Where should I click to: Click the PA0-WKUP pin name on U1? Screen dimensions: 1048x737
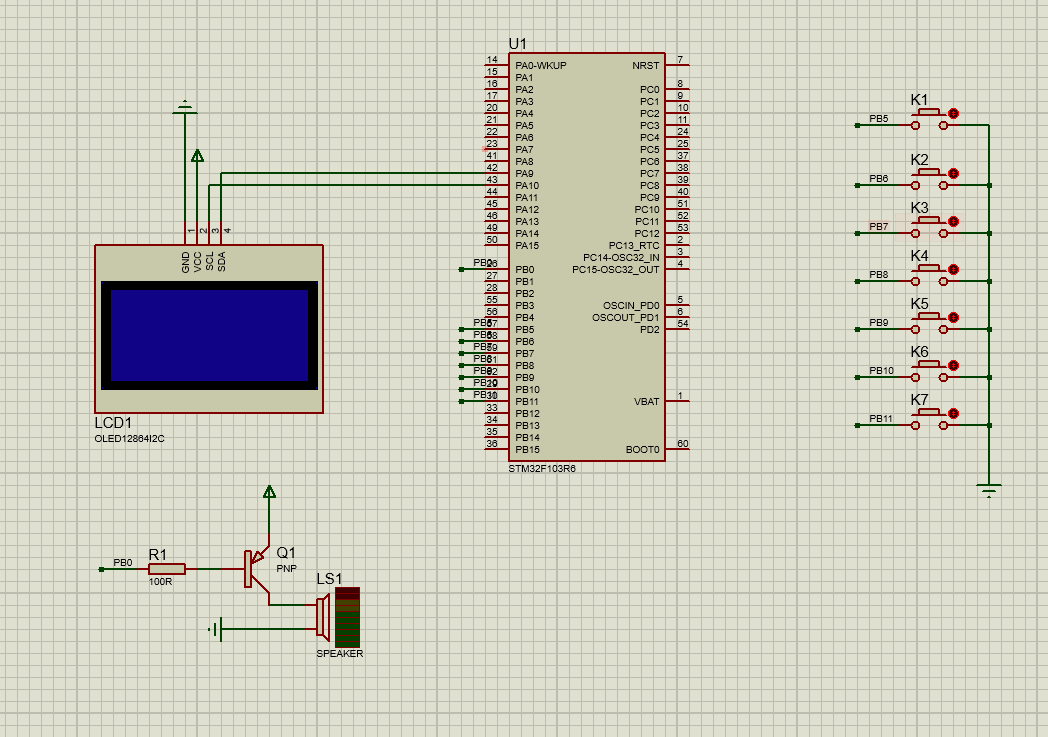point(541,65)
